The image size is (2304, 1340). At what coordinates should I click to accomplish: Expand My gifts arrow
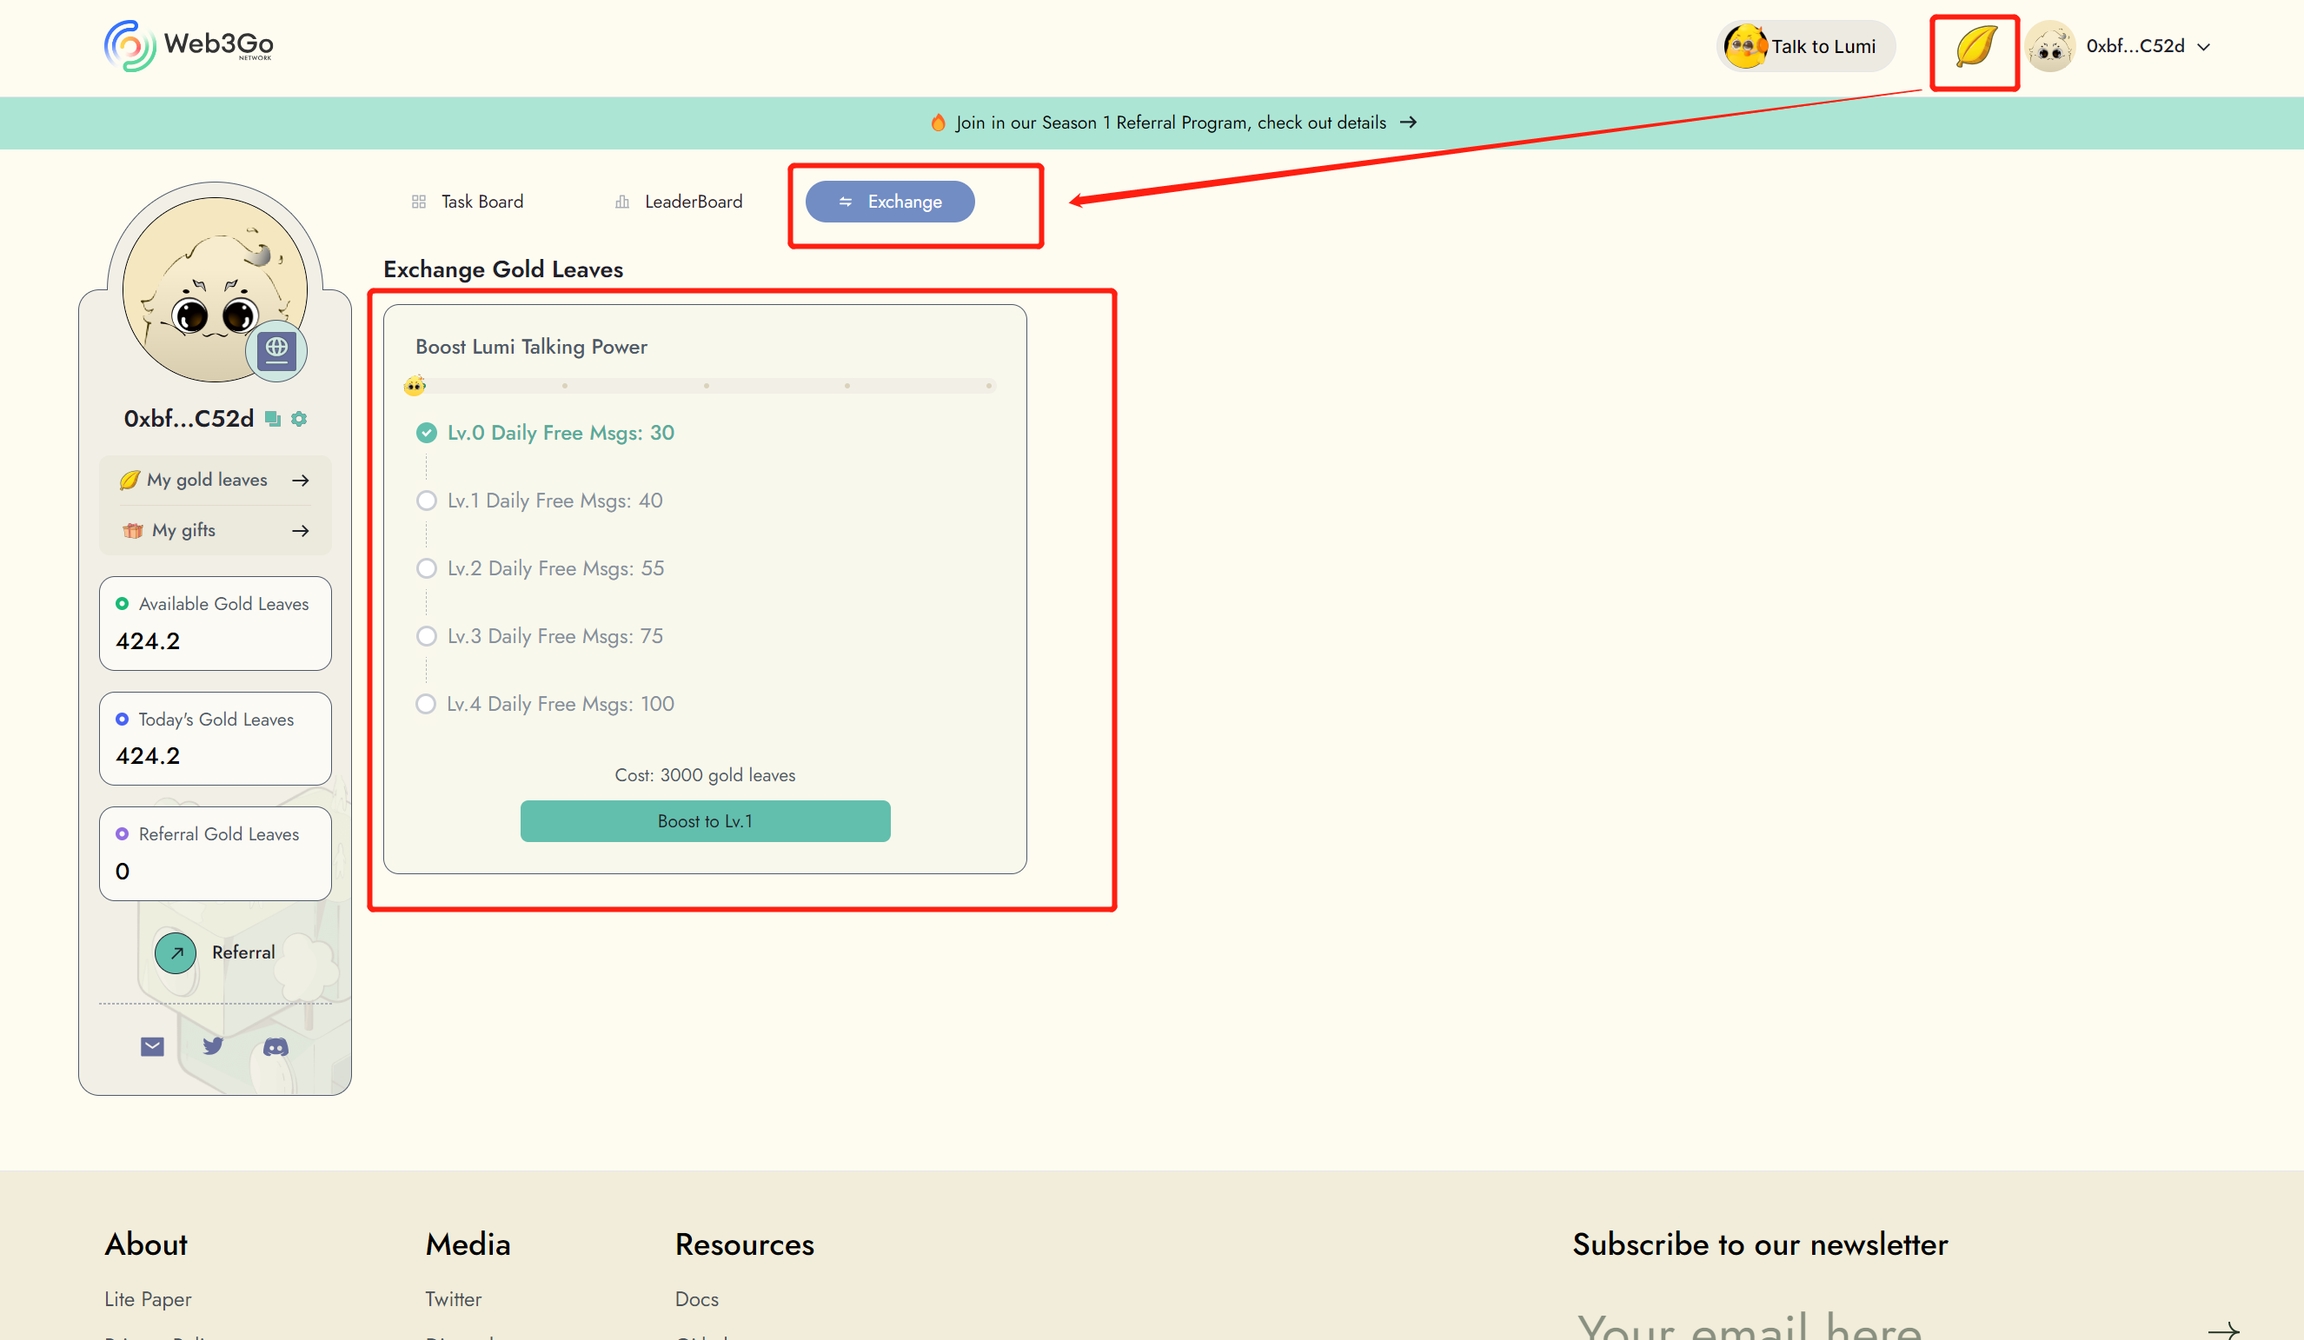click(x=300, y=531)
